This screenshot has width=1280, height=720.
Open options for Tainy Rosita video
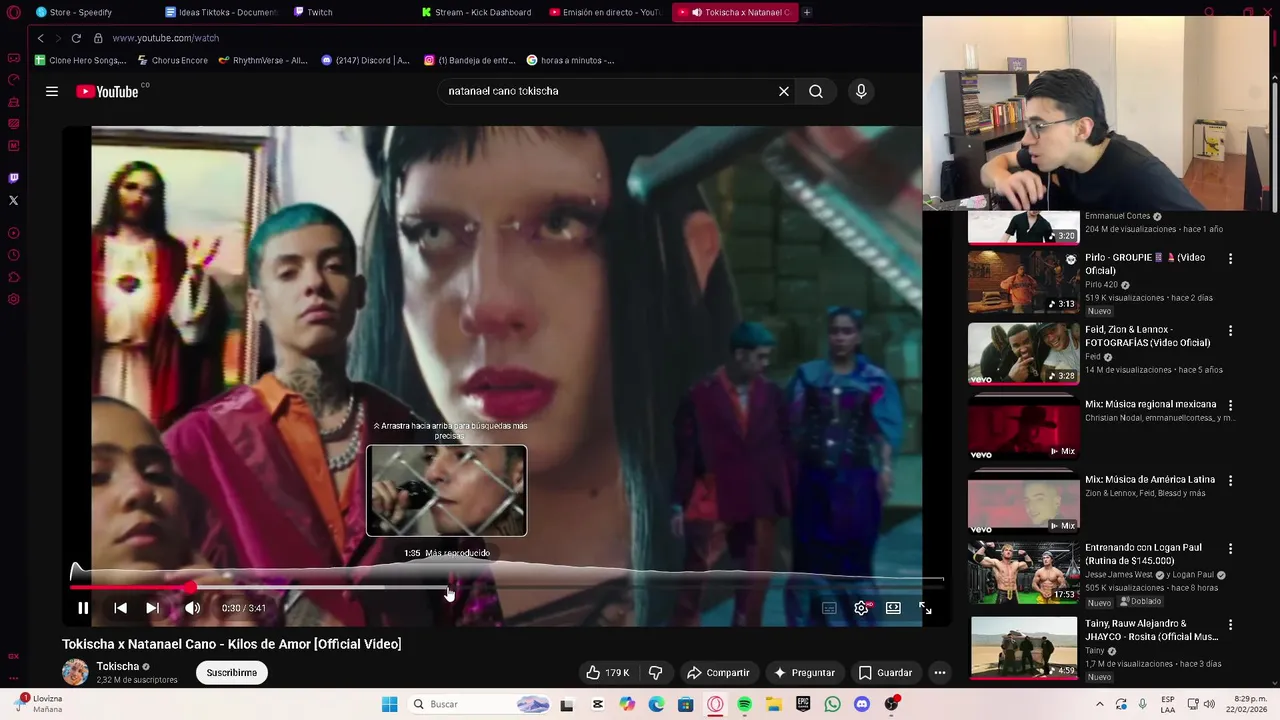(x=1230, y=625)
